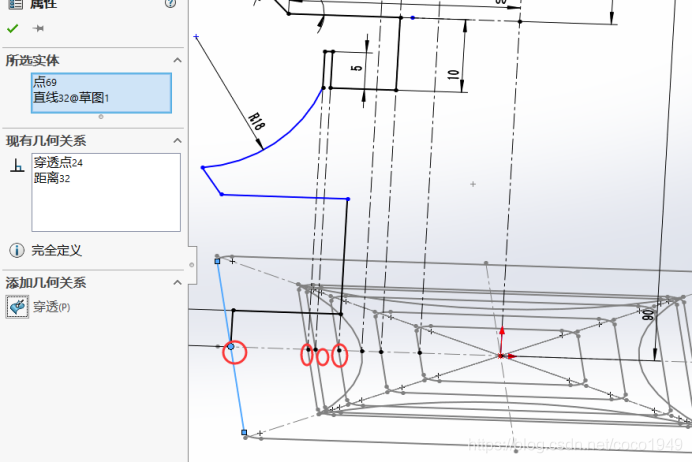Click the blue R18 arc curve
Screen dimensions: 692x463
pos(282,136)
